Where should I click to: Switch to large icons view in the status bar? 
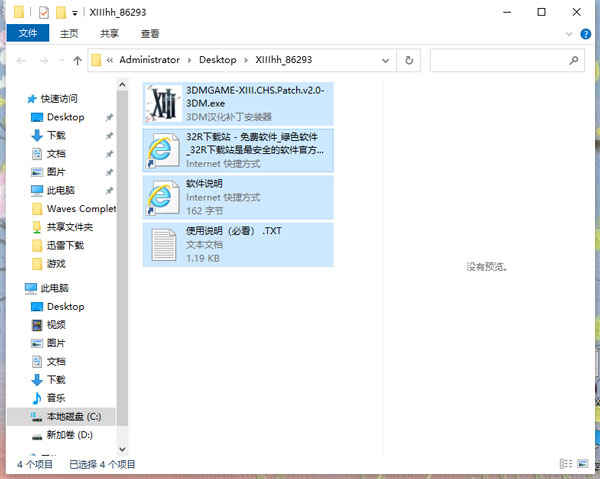pos(582,463)
